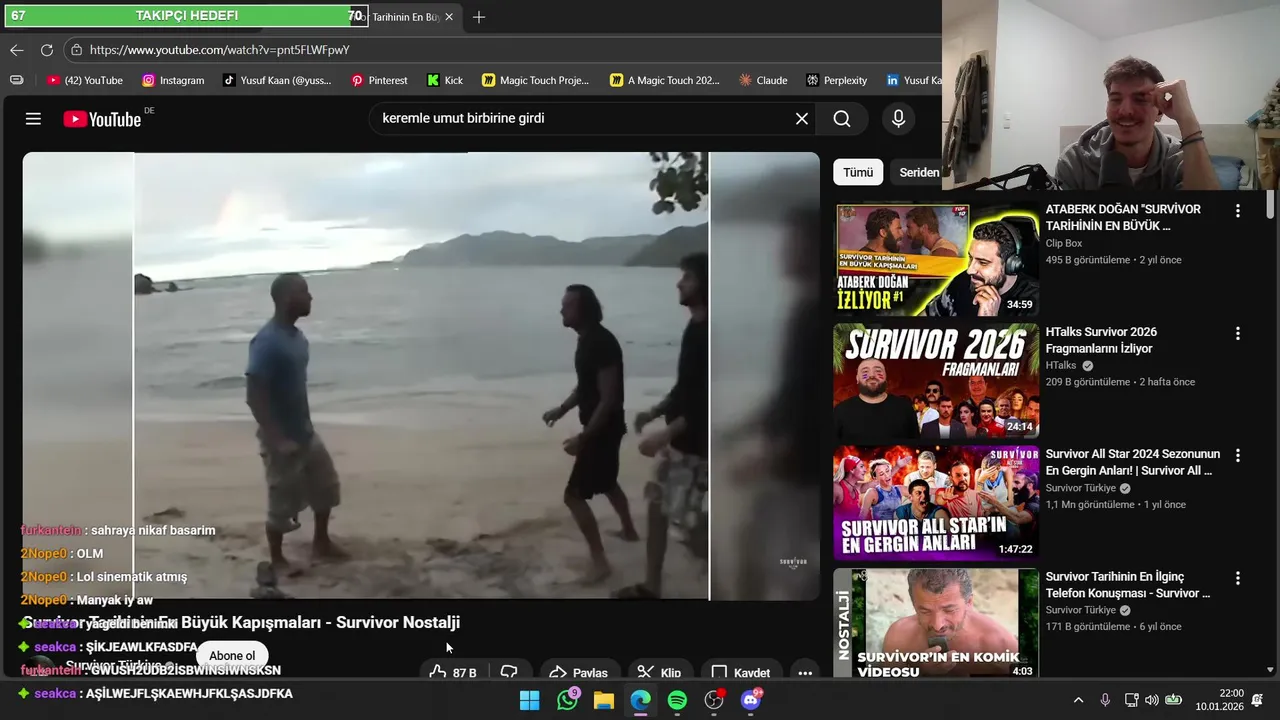Clear the search query with X
The height and width of the screenshot is (720, 1280).
pos(802,119)
